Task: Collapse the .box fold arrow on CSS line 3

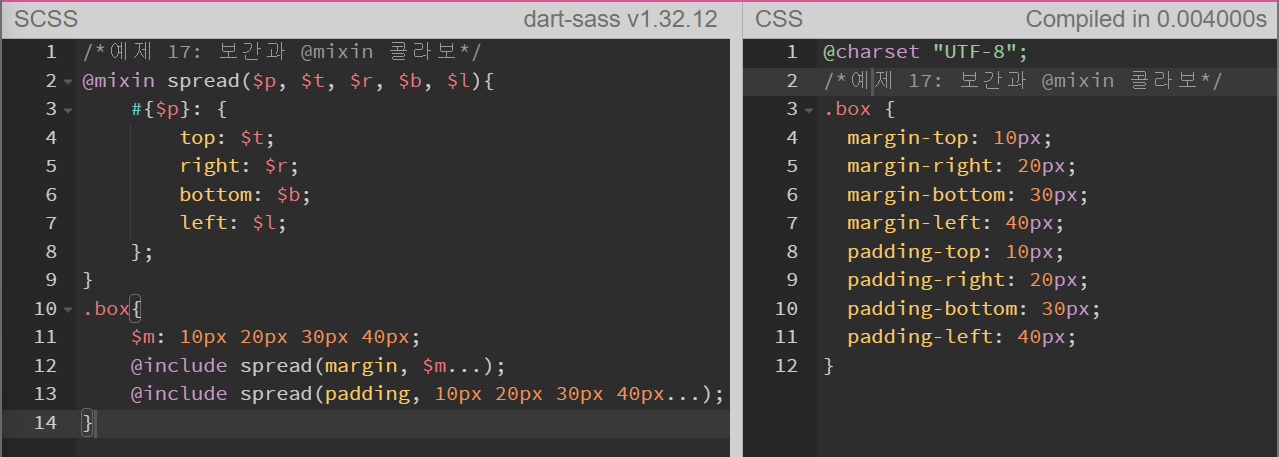Action: tap(809, 109)
